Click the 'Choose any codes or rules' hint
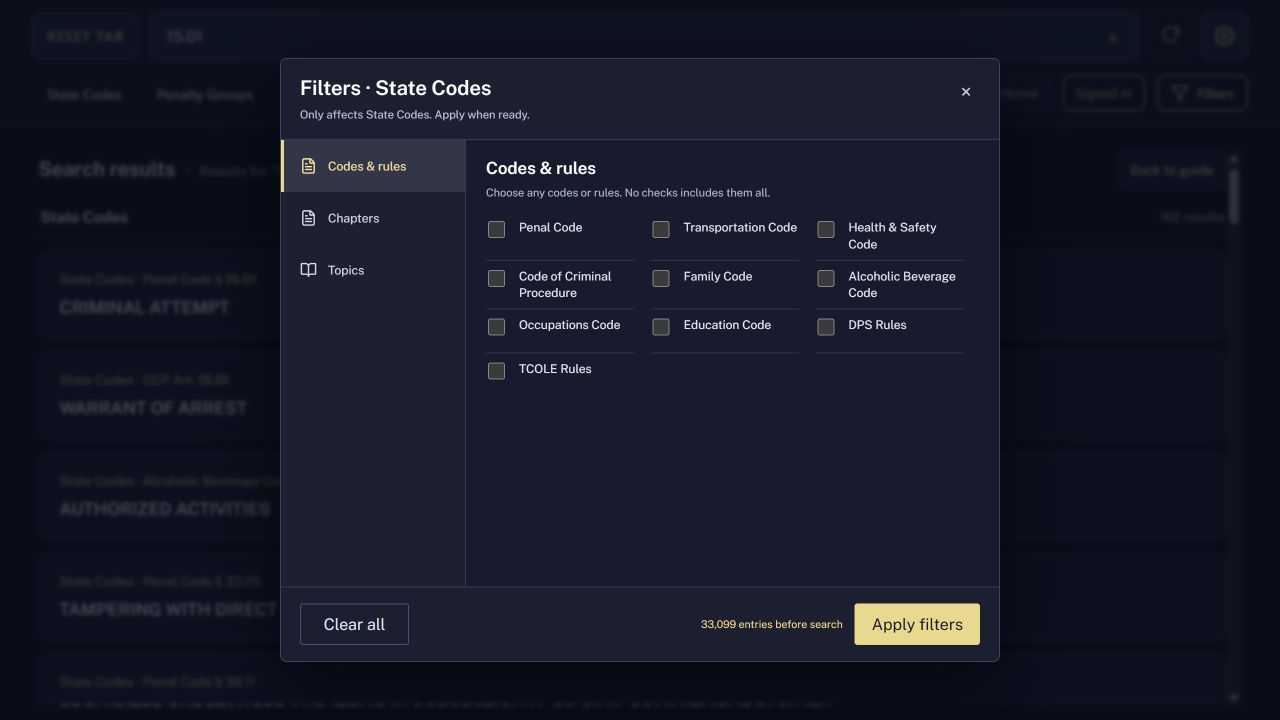The image size is (1280, 720). [x=628, y=193]
